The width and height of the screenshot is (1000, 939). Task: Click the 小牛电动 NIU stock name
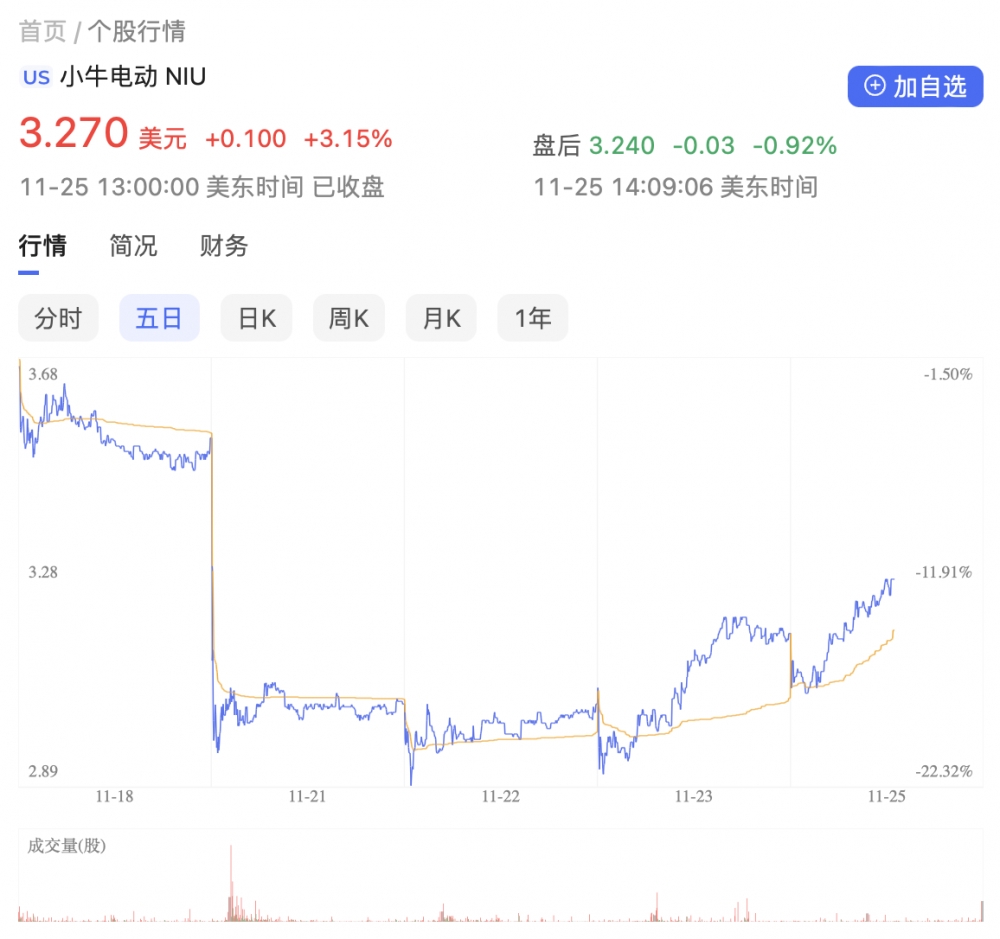click(133, 77)
